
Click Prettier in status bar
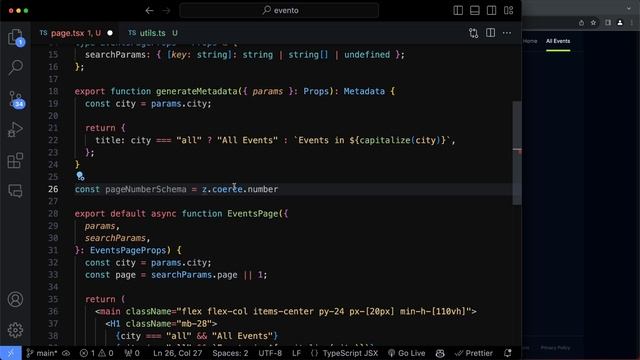(474, 353)
